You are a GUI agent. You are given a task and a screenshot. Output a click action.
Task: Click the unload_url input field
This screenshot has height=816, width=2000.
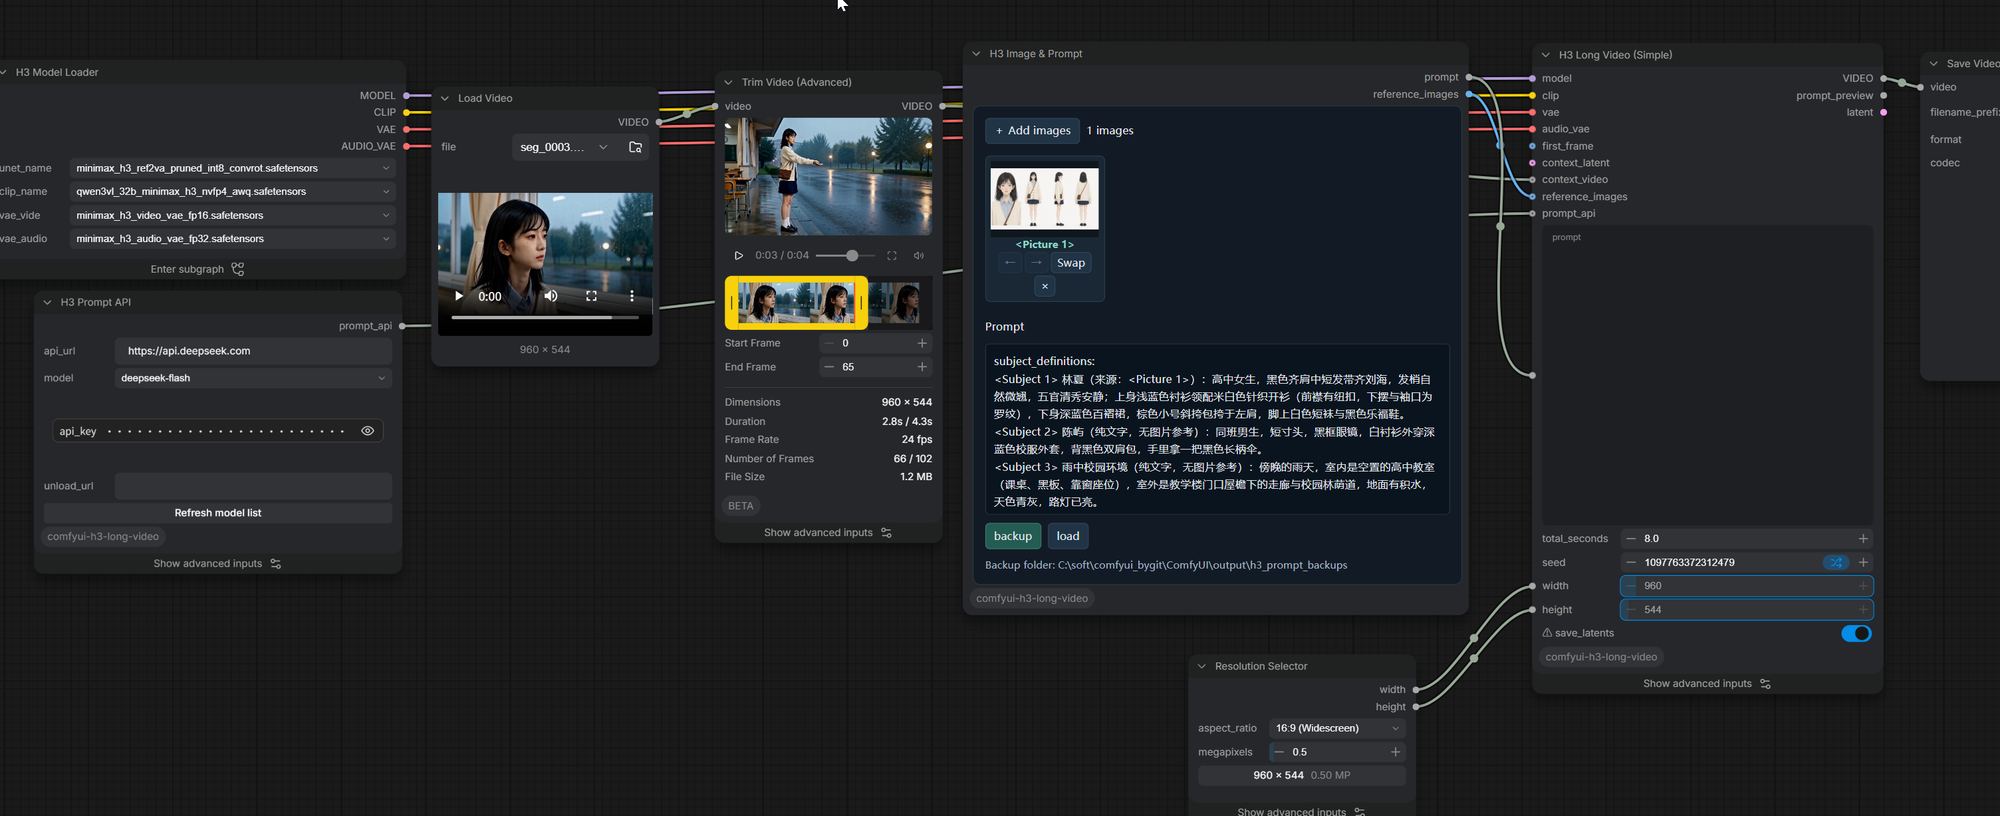coord(253,486)
